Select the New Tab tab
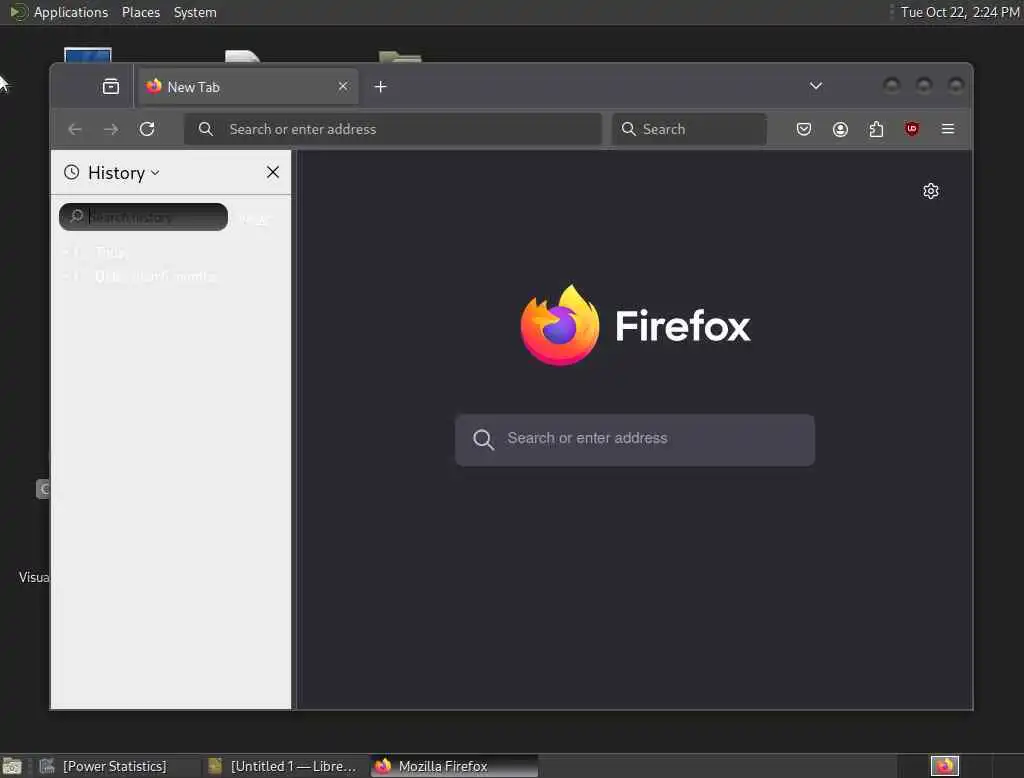The image size is (1024, 778). [248, 86]
